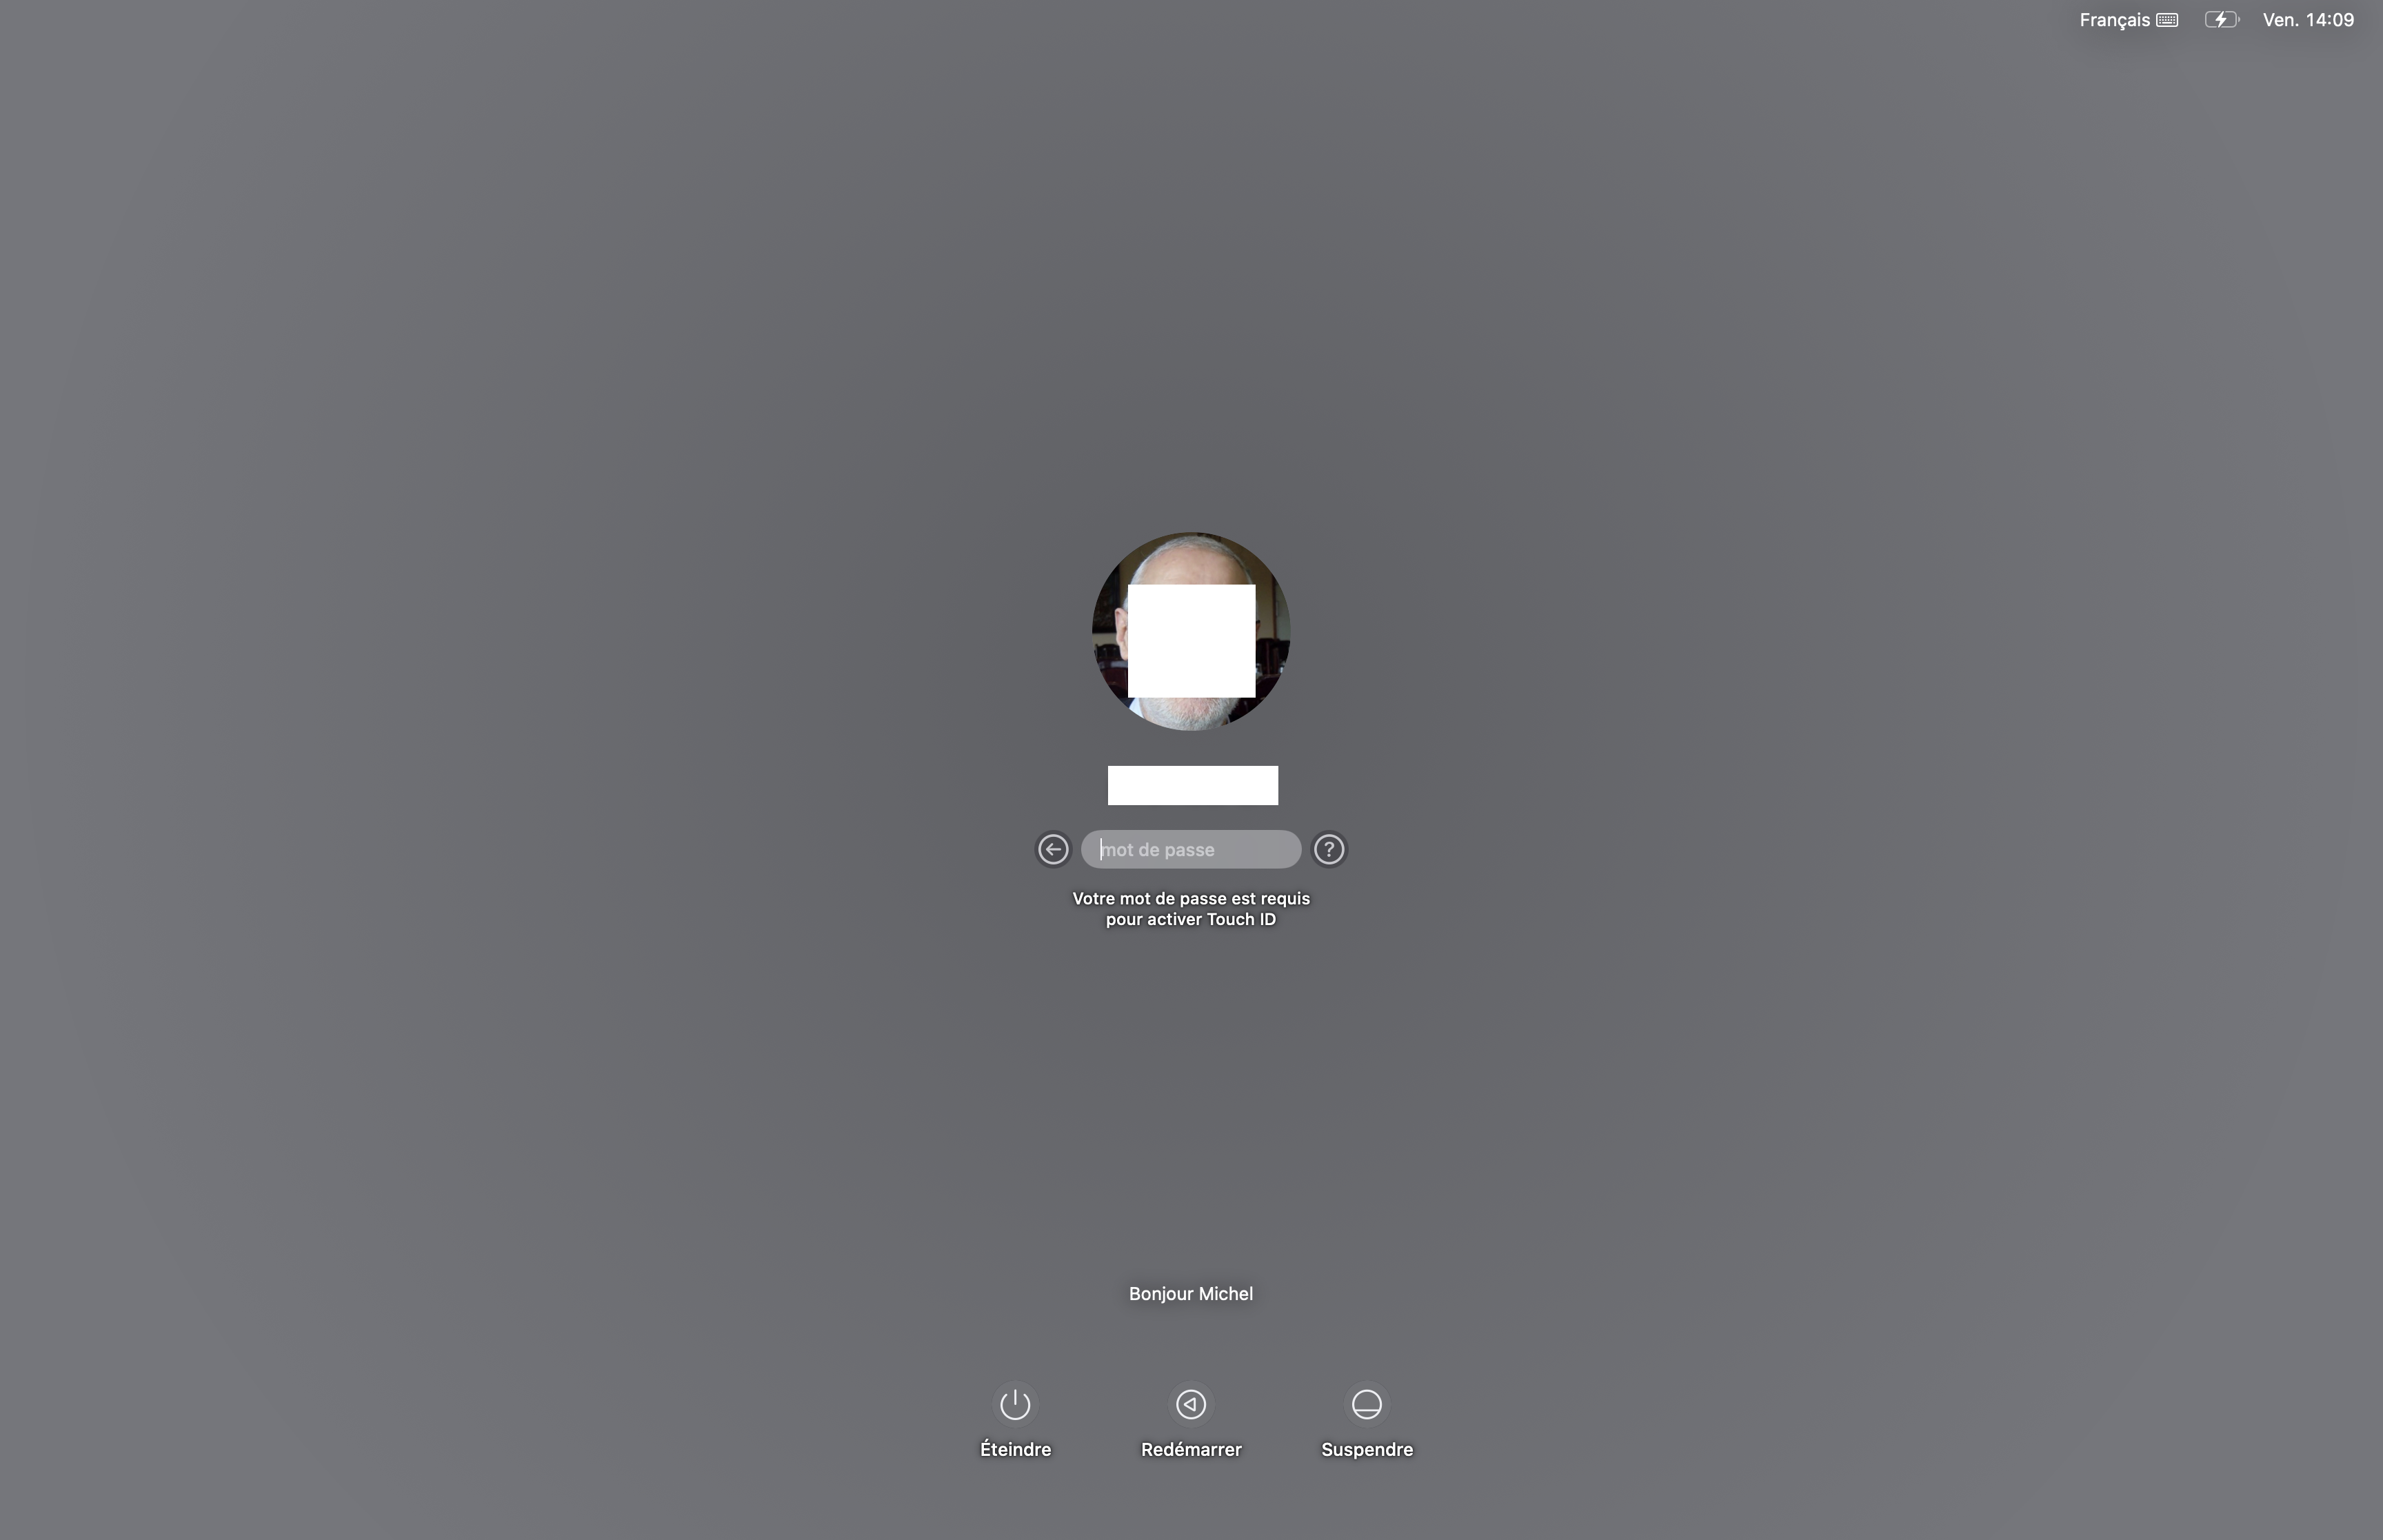The height and width of the screenshot is (1540, 2383).
Task: Click the Ven. day abbreviation in menu bar
Action: [2280, 20]
